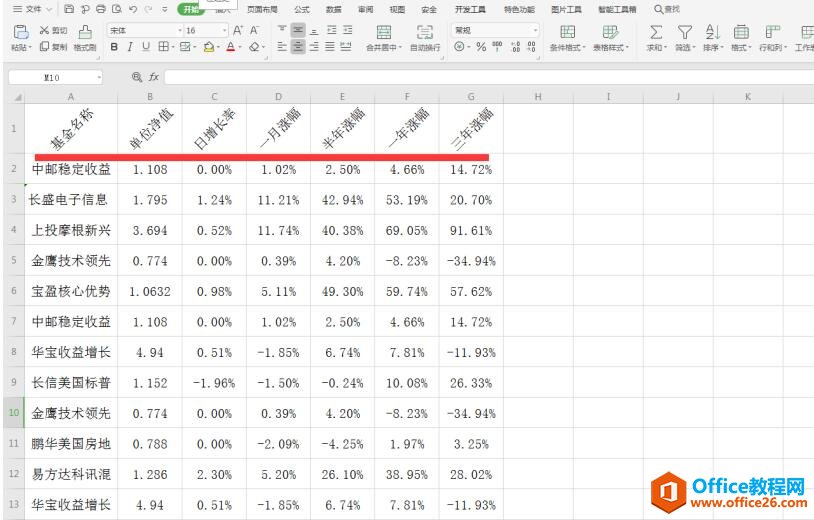814x520 pixels.
Task: Align text left horizontally
Action: tap(282, 47)
